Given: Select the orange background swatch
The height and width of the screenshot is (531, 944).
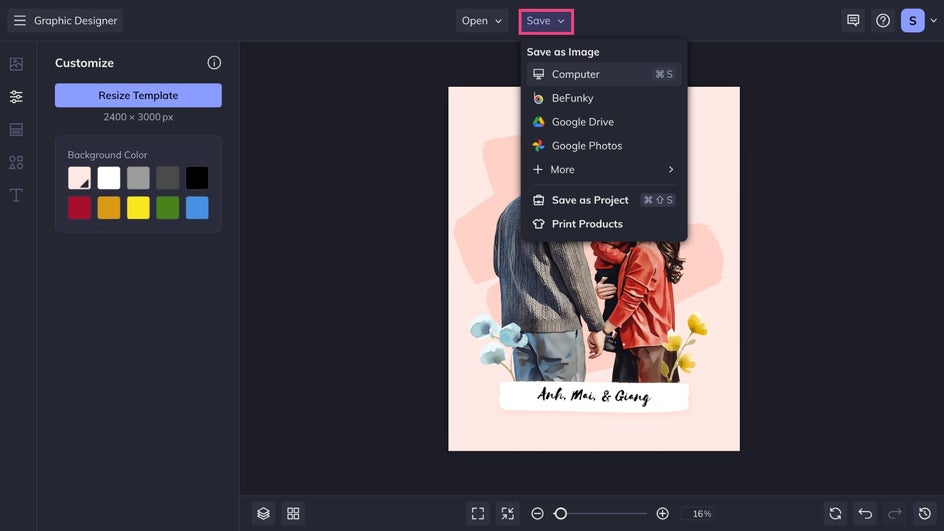Looking at the screenshot, I should click(109, 208).
